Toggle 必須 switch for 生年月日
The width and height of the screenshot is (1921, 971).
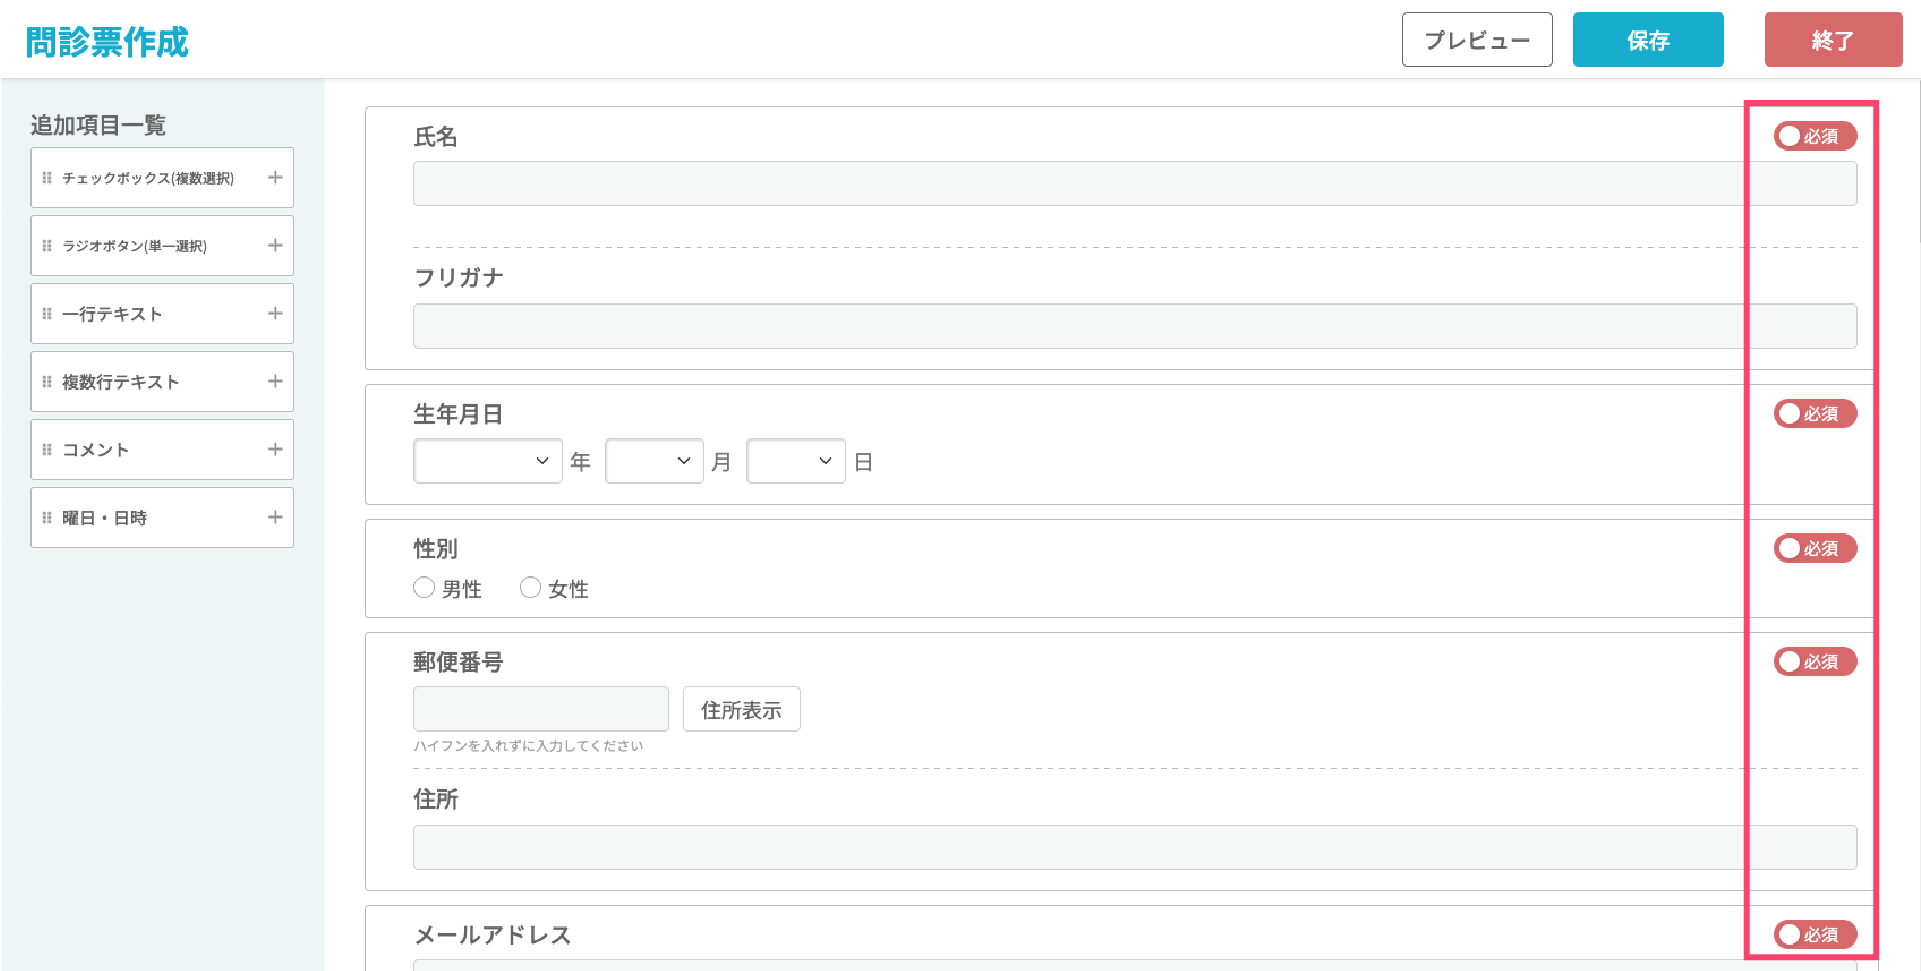1814,414
